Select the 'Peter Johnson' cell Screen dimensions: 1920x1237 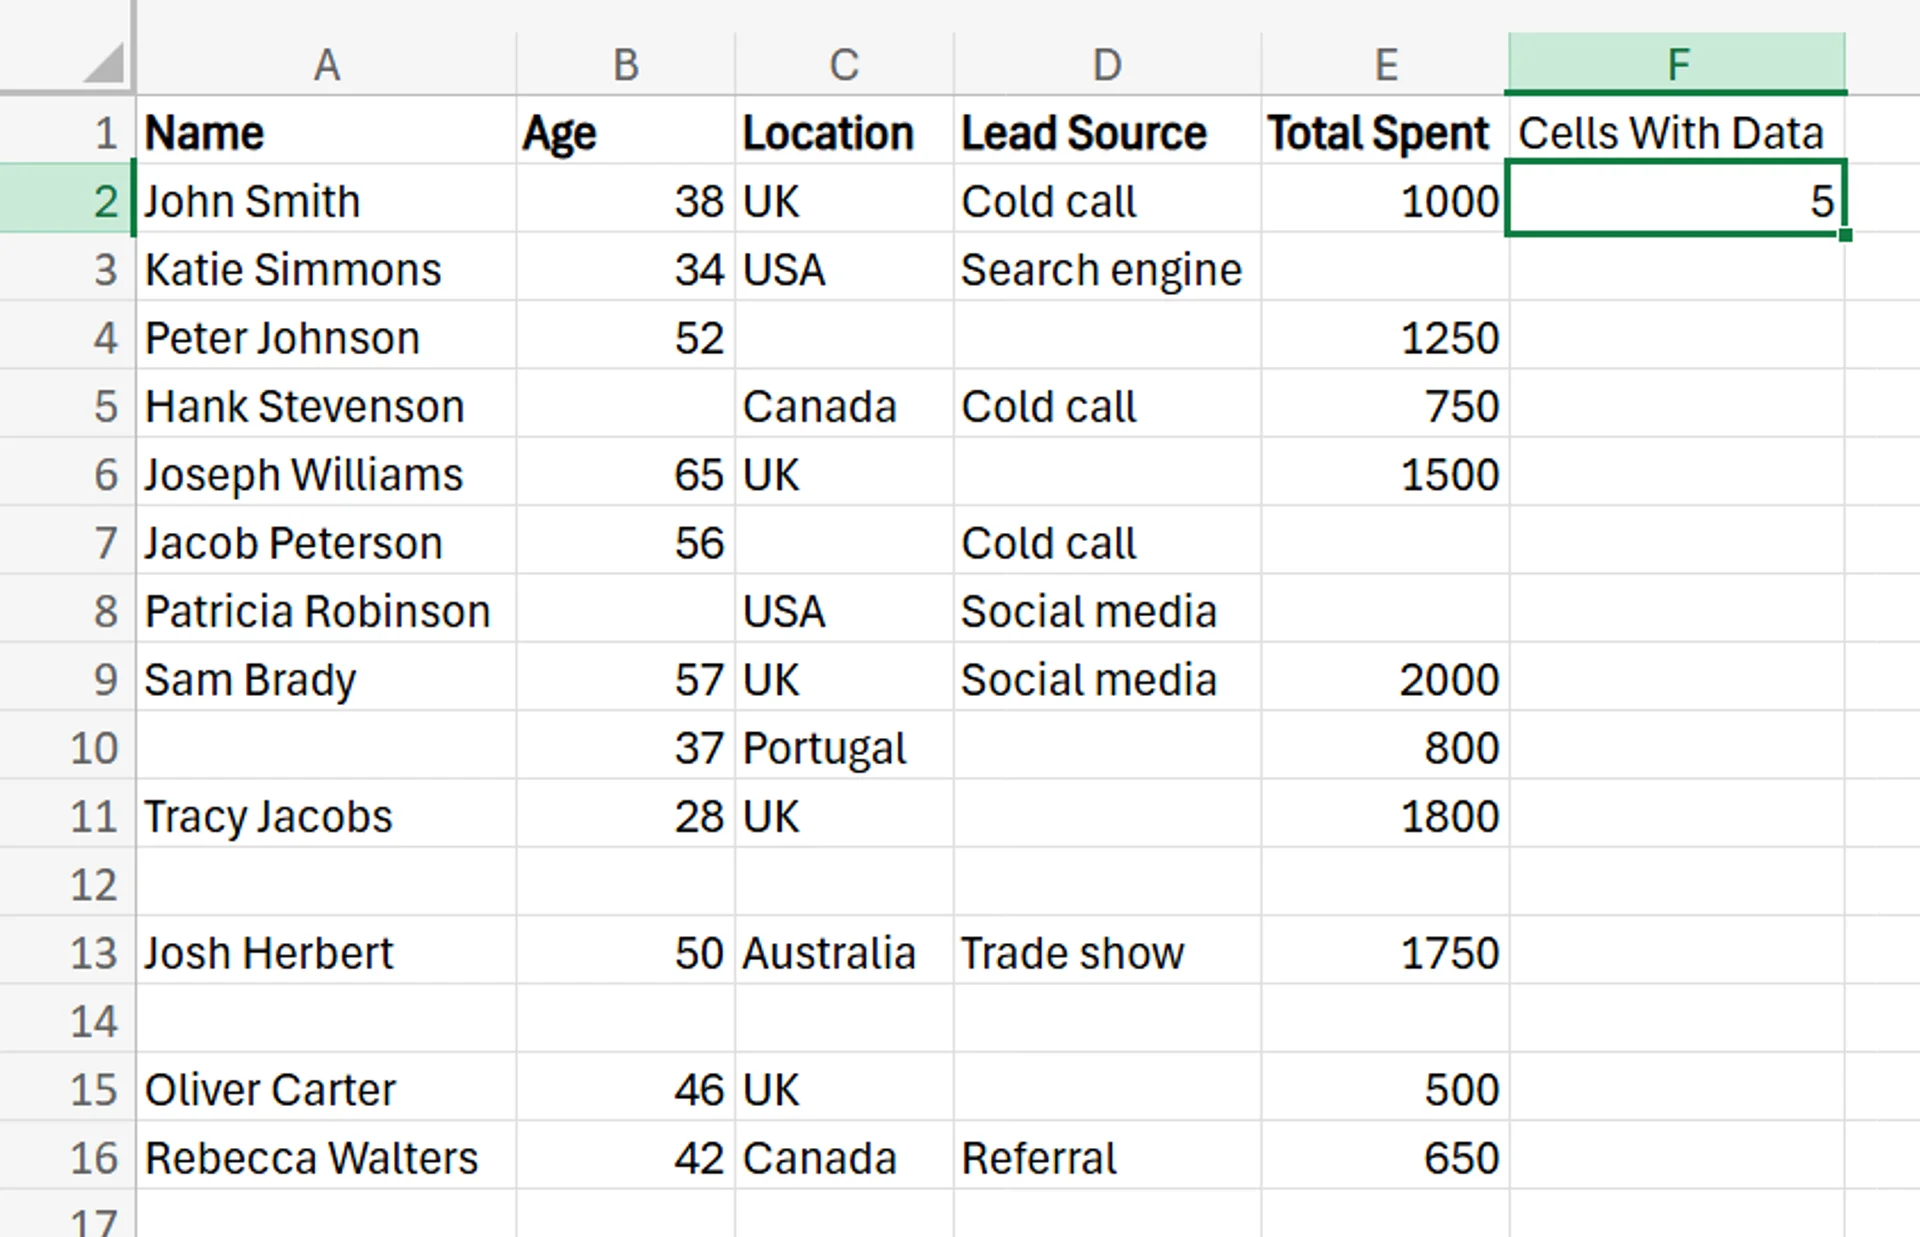click(x=326, y=336)
